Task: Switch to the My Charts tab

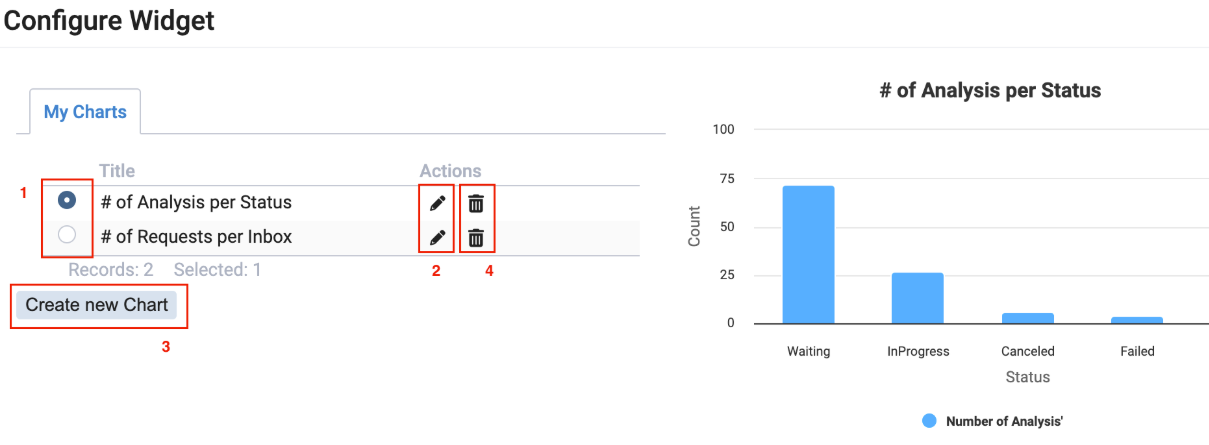Action: point(85,112)
